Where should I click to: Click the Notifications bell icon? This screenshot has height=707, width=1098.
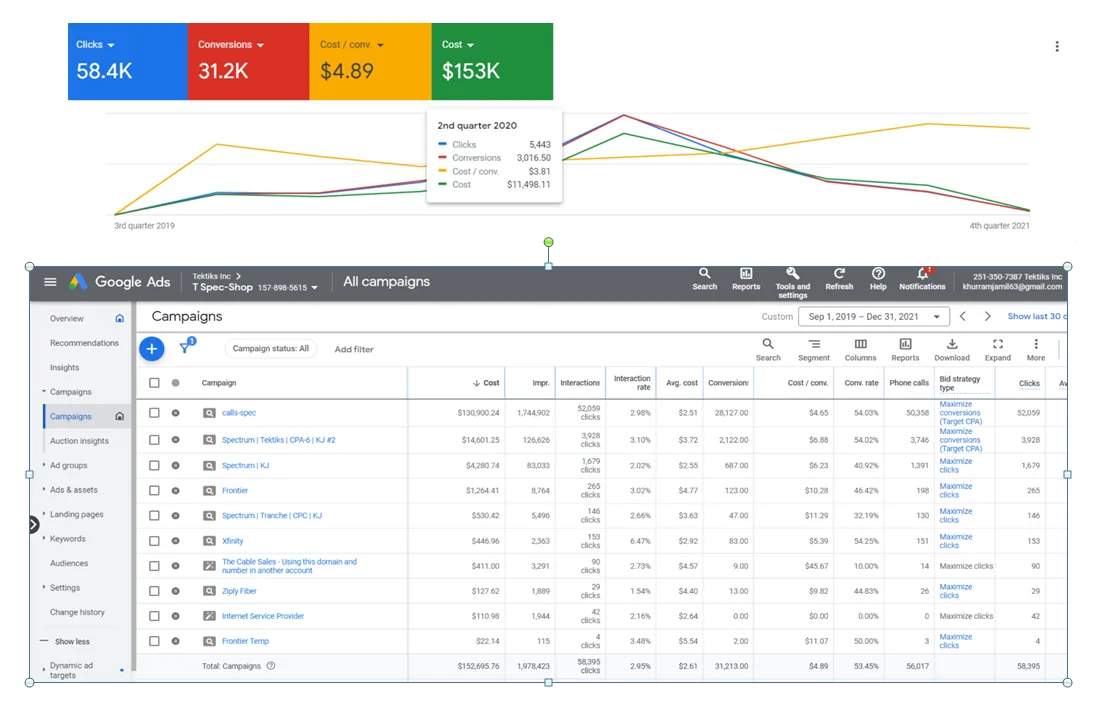(921, 274)
